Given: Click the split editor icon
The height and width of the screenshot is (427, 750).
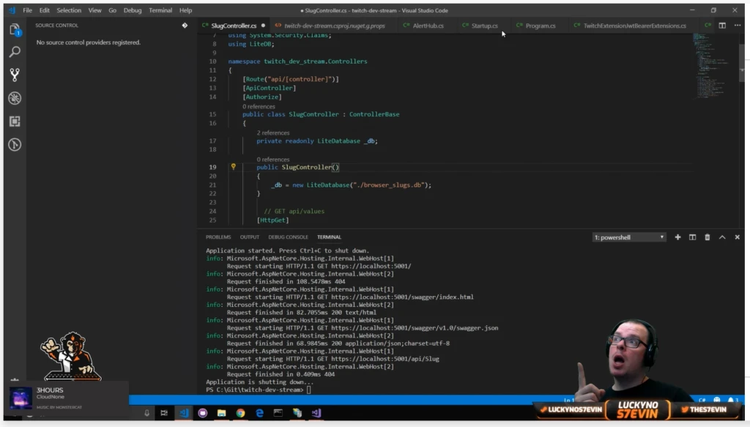Looking at the screenshot, I should pos(722,25).
